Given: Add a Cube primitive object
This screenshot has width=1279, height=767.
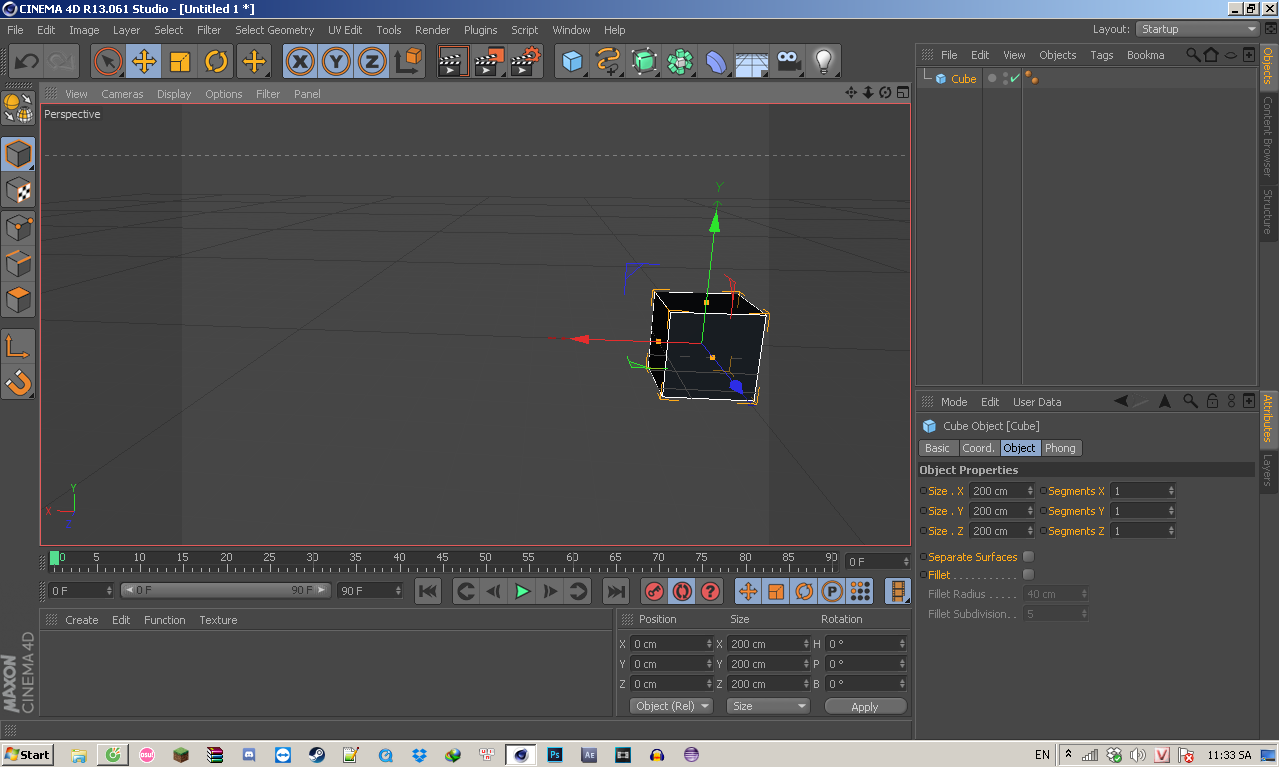Looking at the screenshot, I should (x=571, y=62).
